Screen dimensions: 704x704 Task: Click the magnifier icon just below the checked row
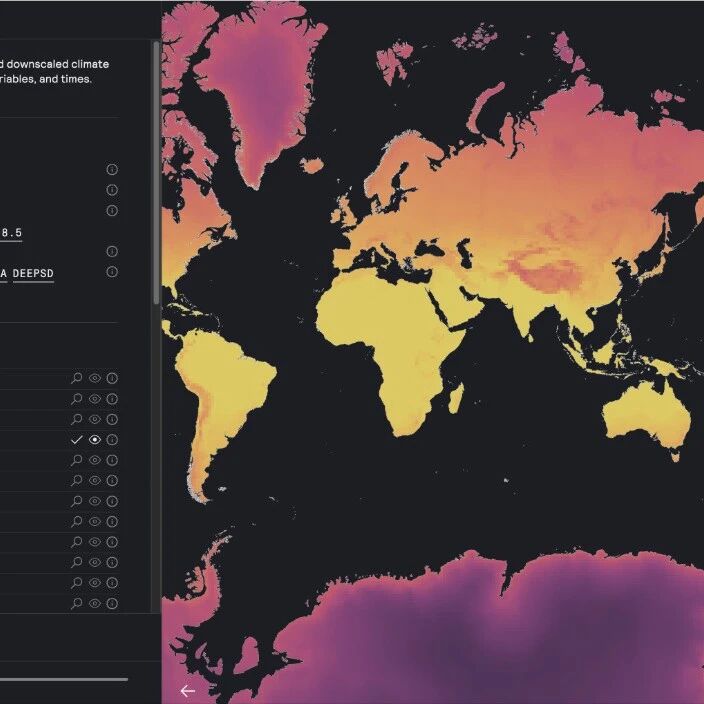pyautogui.click(x=76, y=460)
